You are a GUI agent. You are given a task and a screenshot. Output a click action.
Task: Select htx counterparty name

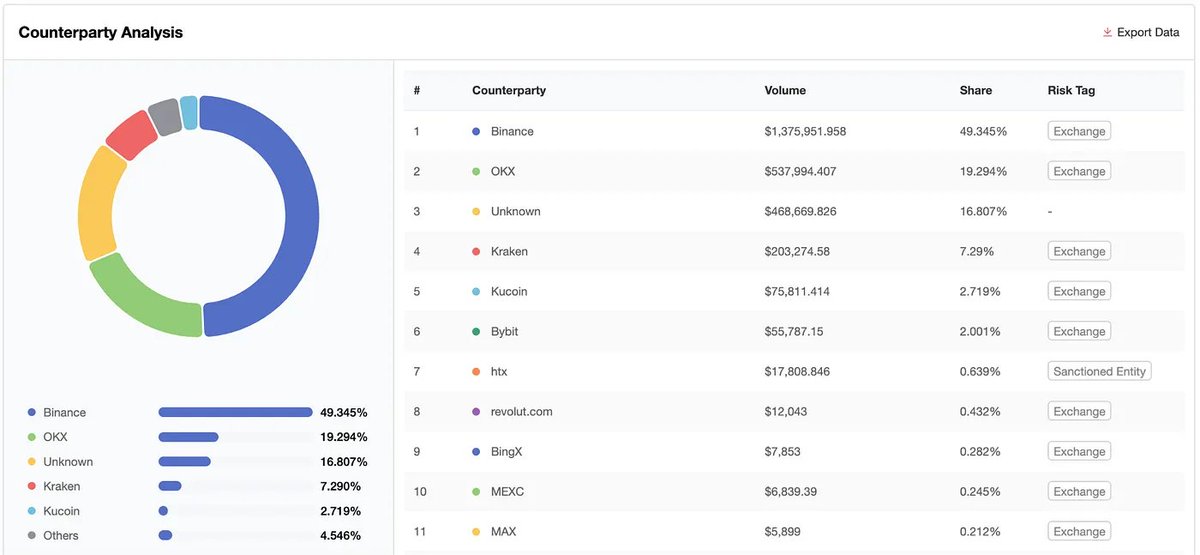point(499,371)
